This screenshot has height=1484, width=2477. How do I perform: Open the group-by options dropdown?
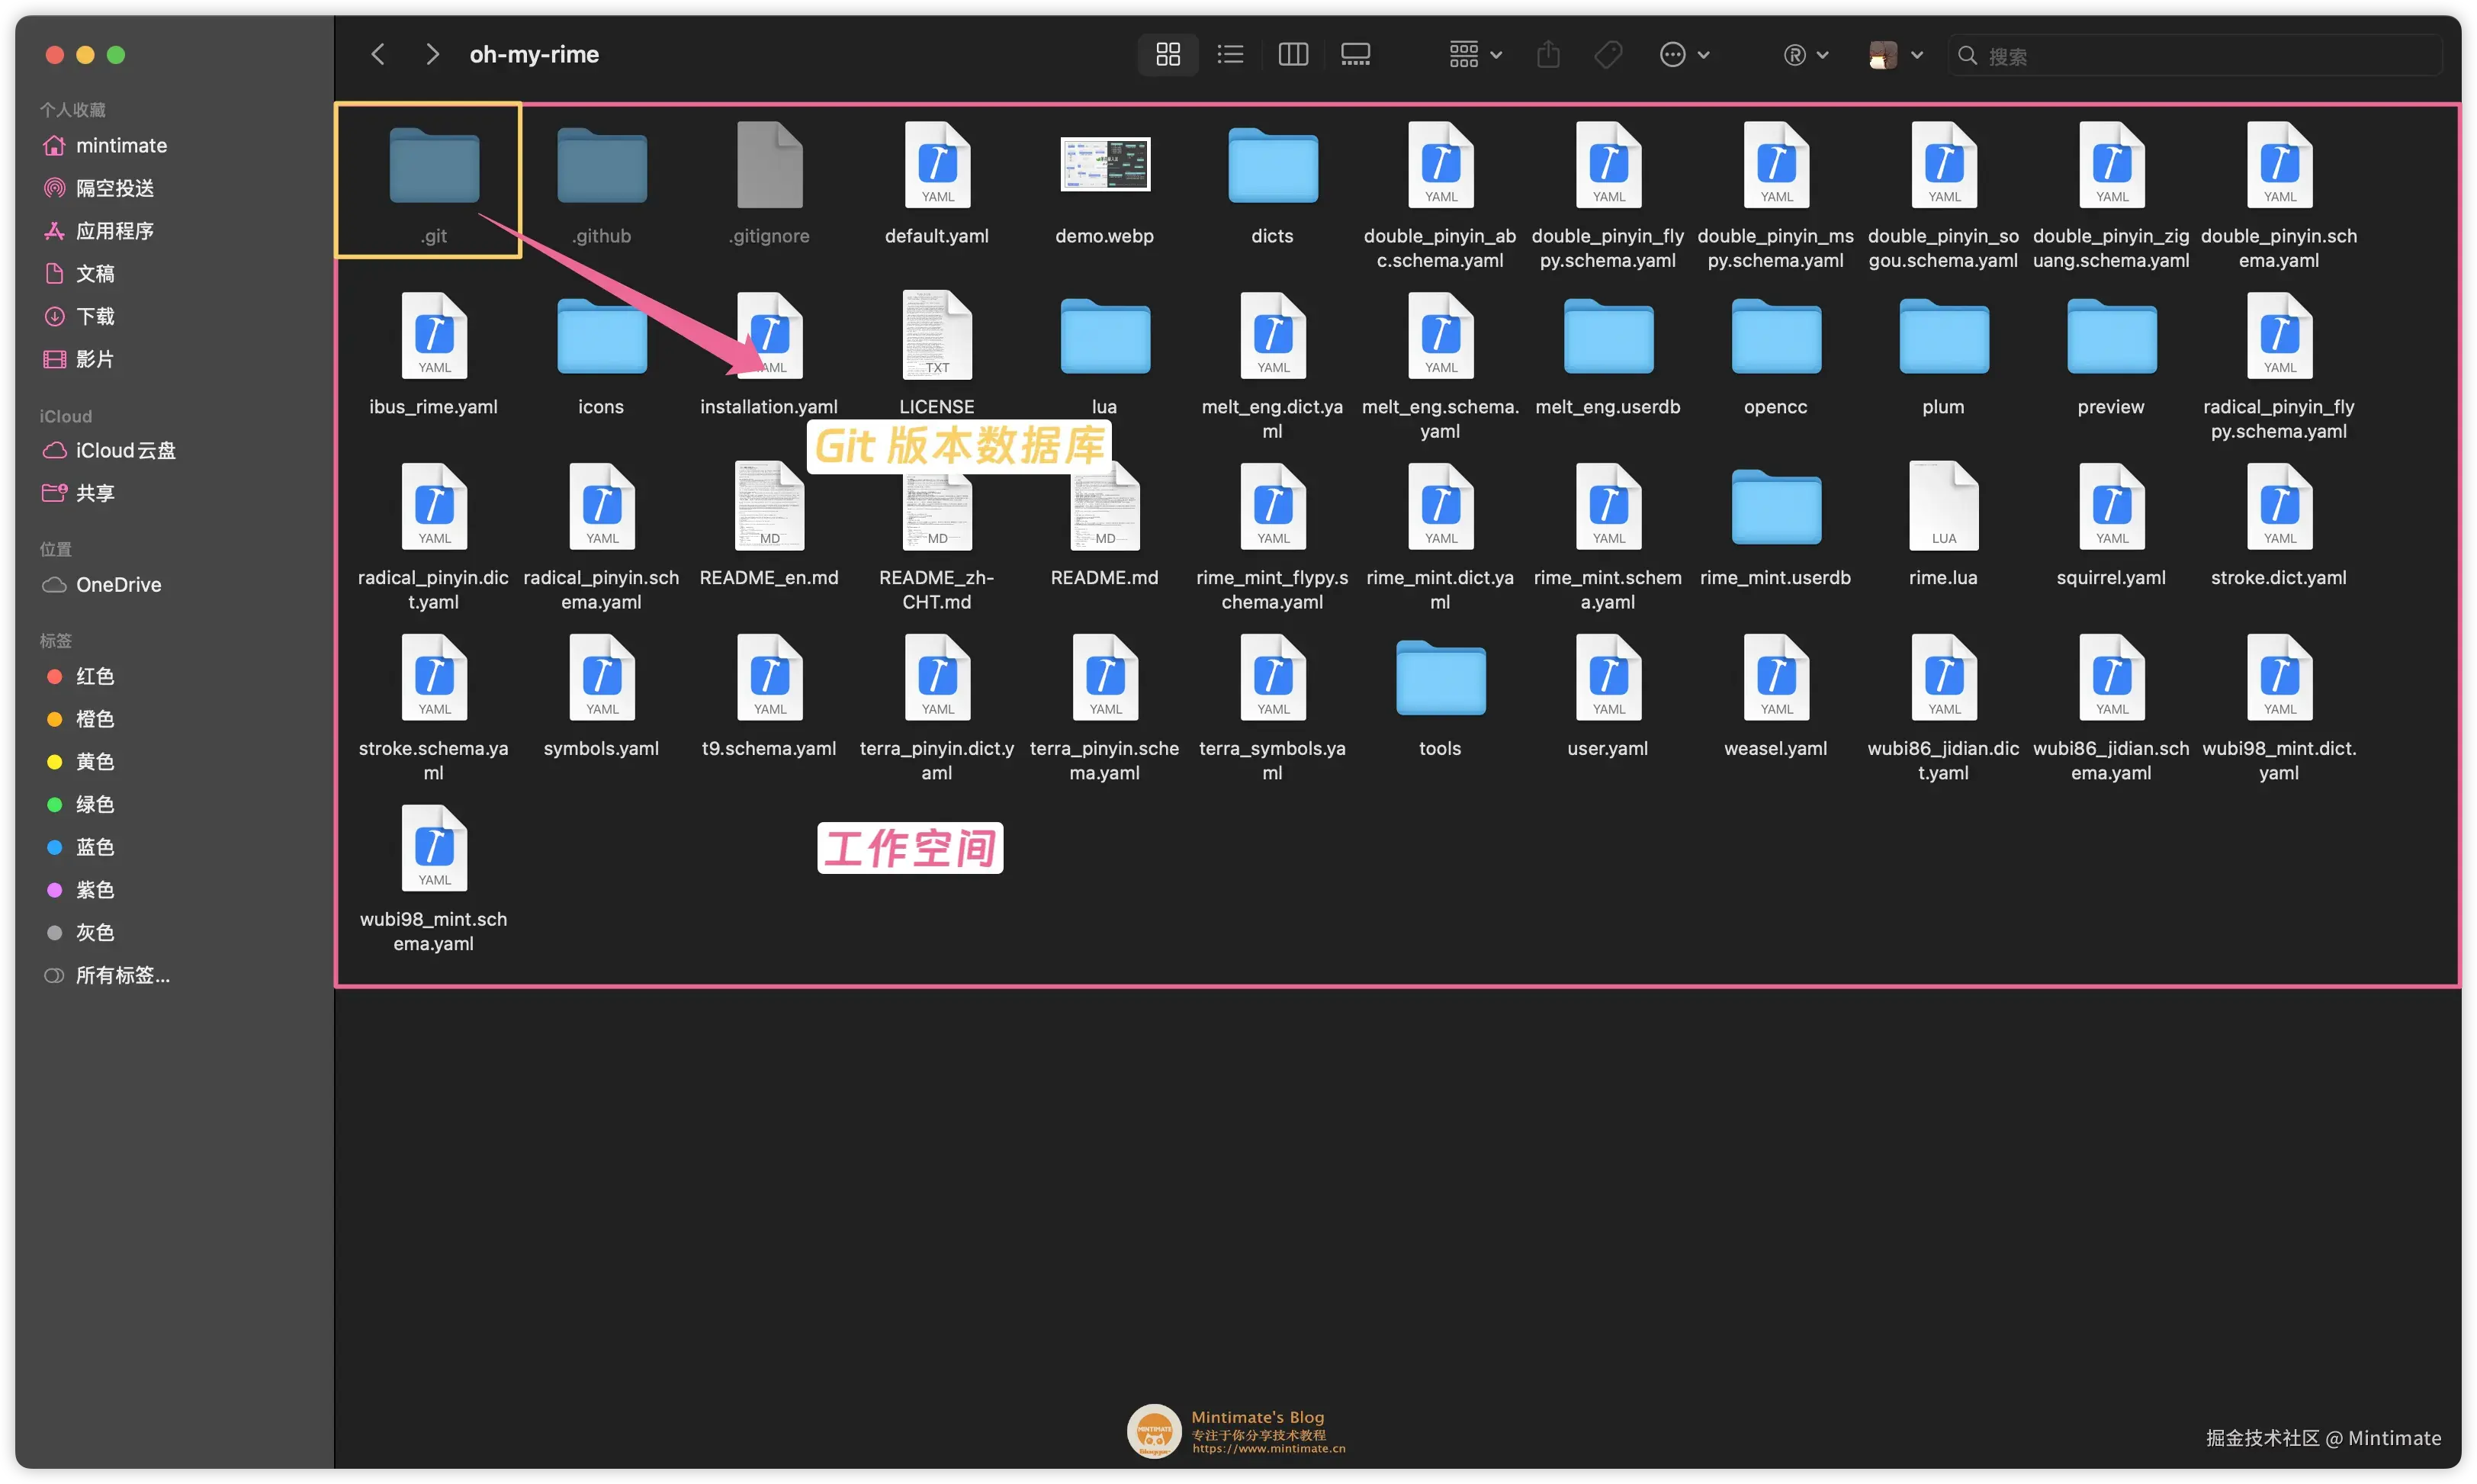click(1475, 55)
